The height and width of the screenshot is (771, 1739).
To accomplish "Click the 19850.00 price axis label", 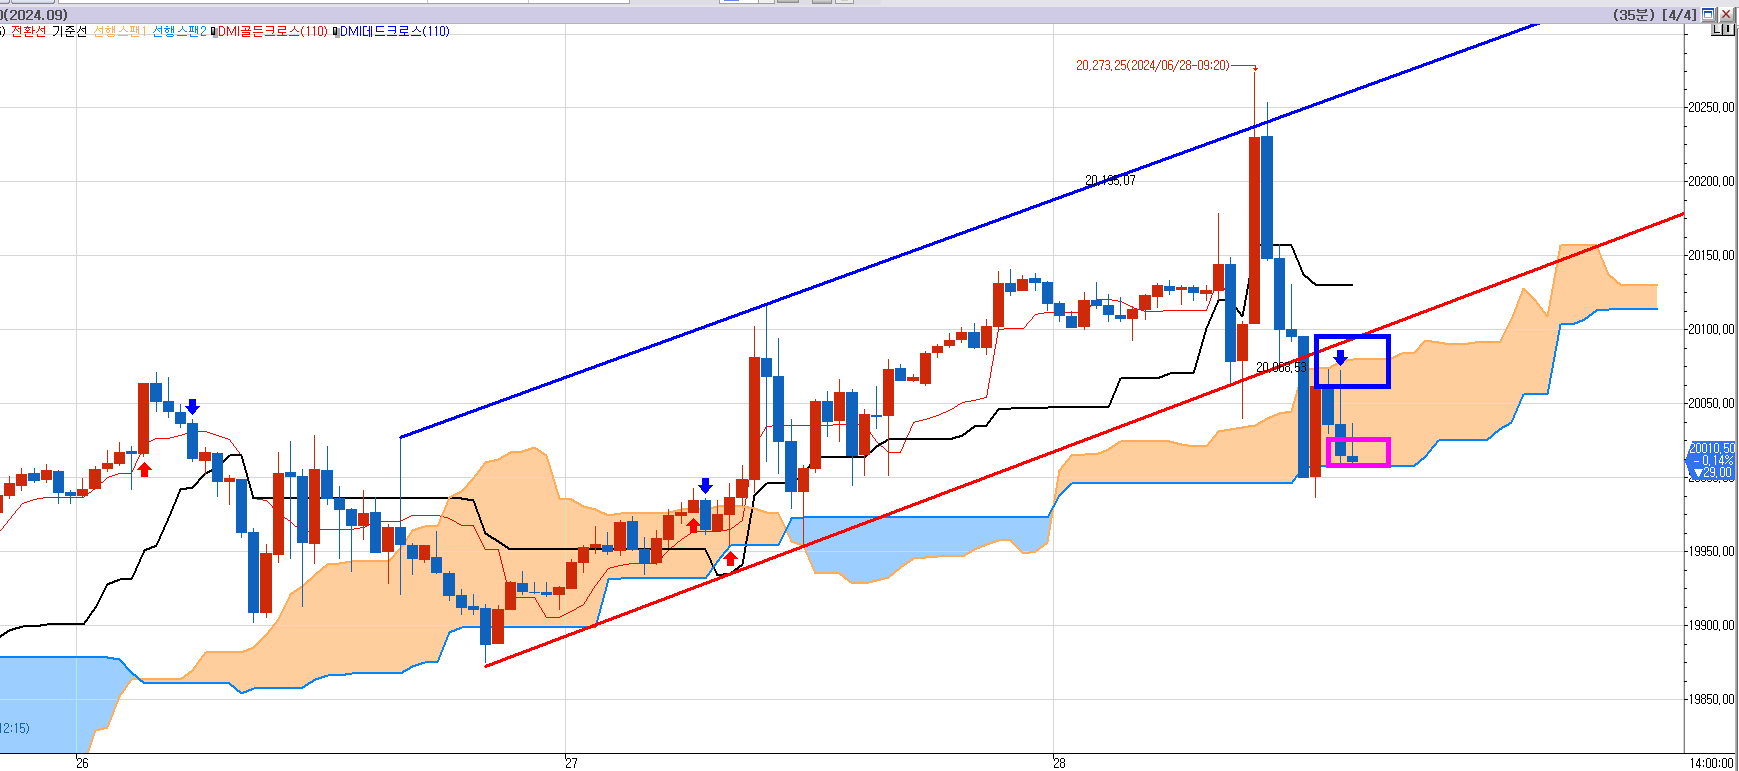I will (1711, 700).
